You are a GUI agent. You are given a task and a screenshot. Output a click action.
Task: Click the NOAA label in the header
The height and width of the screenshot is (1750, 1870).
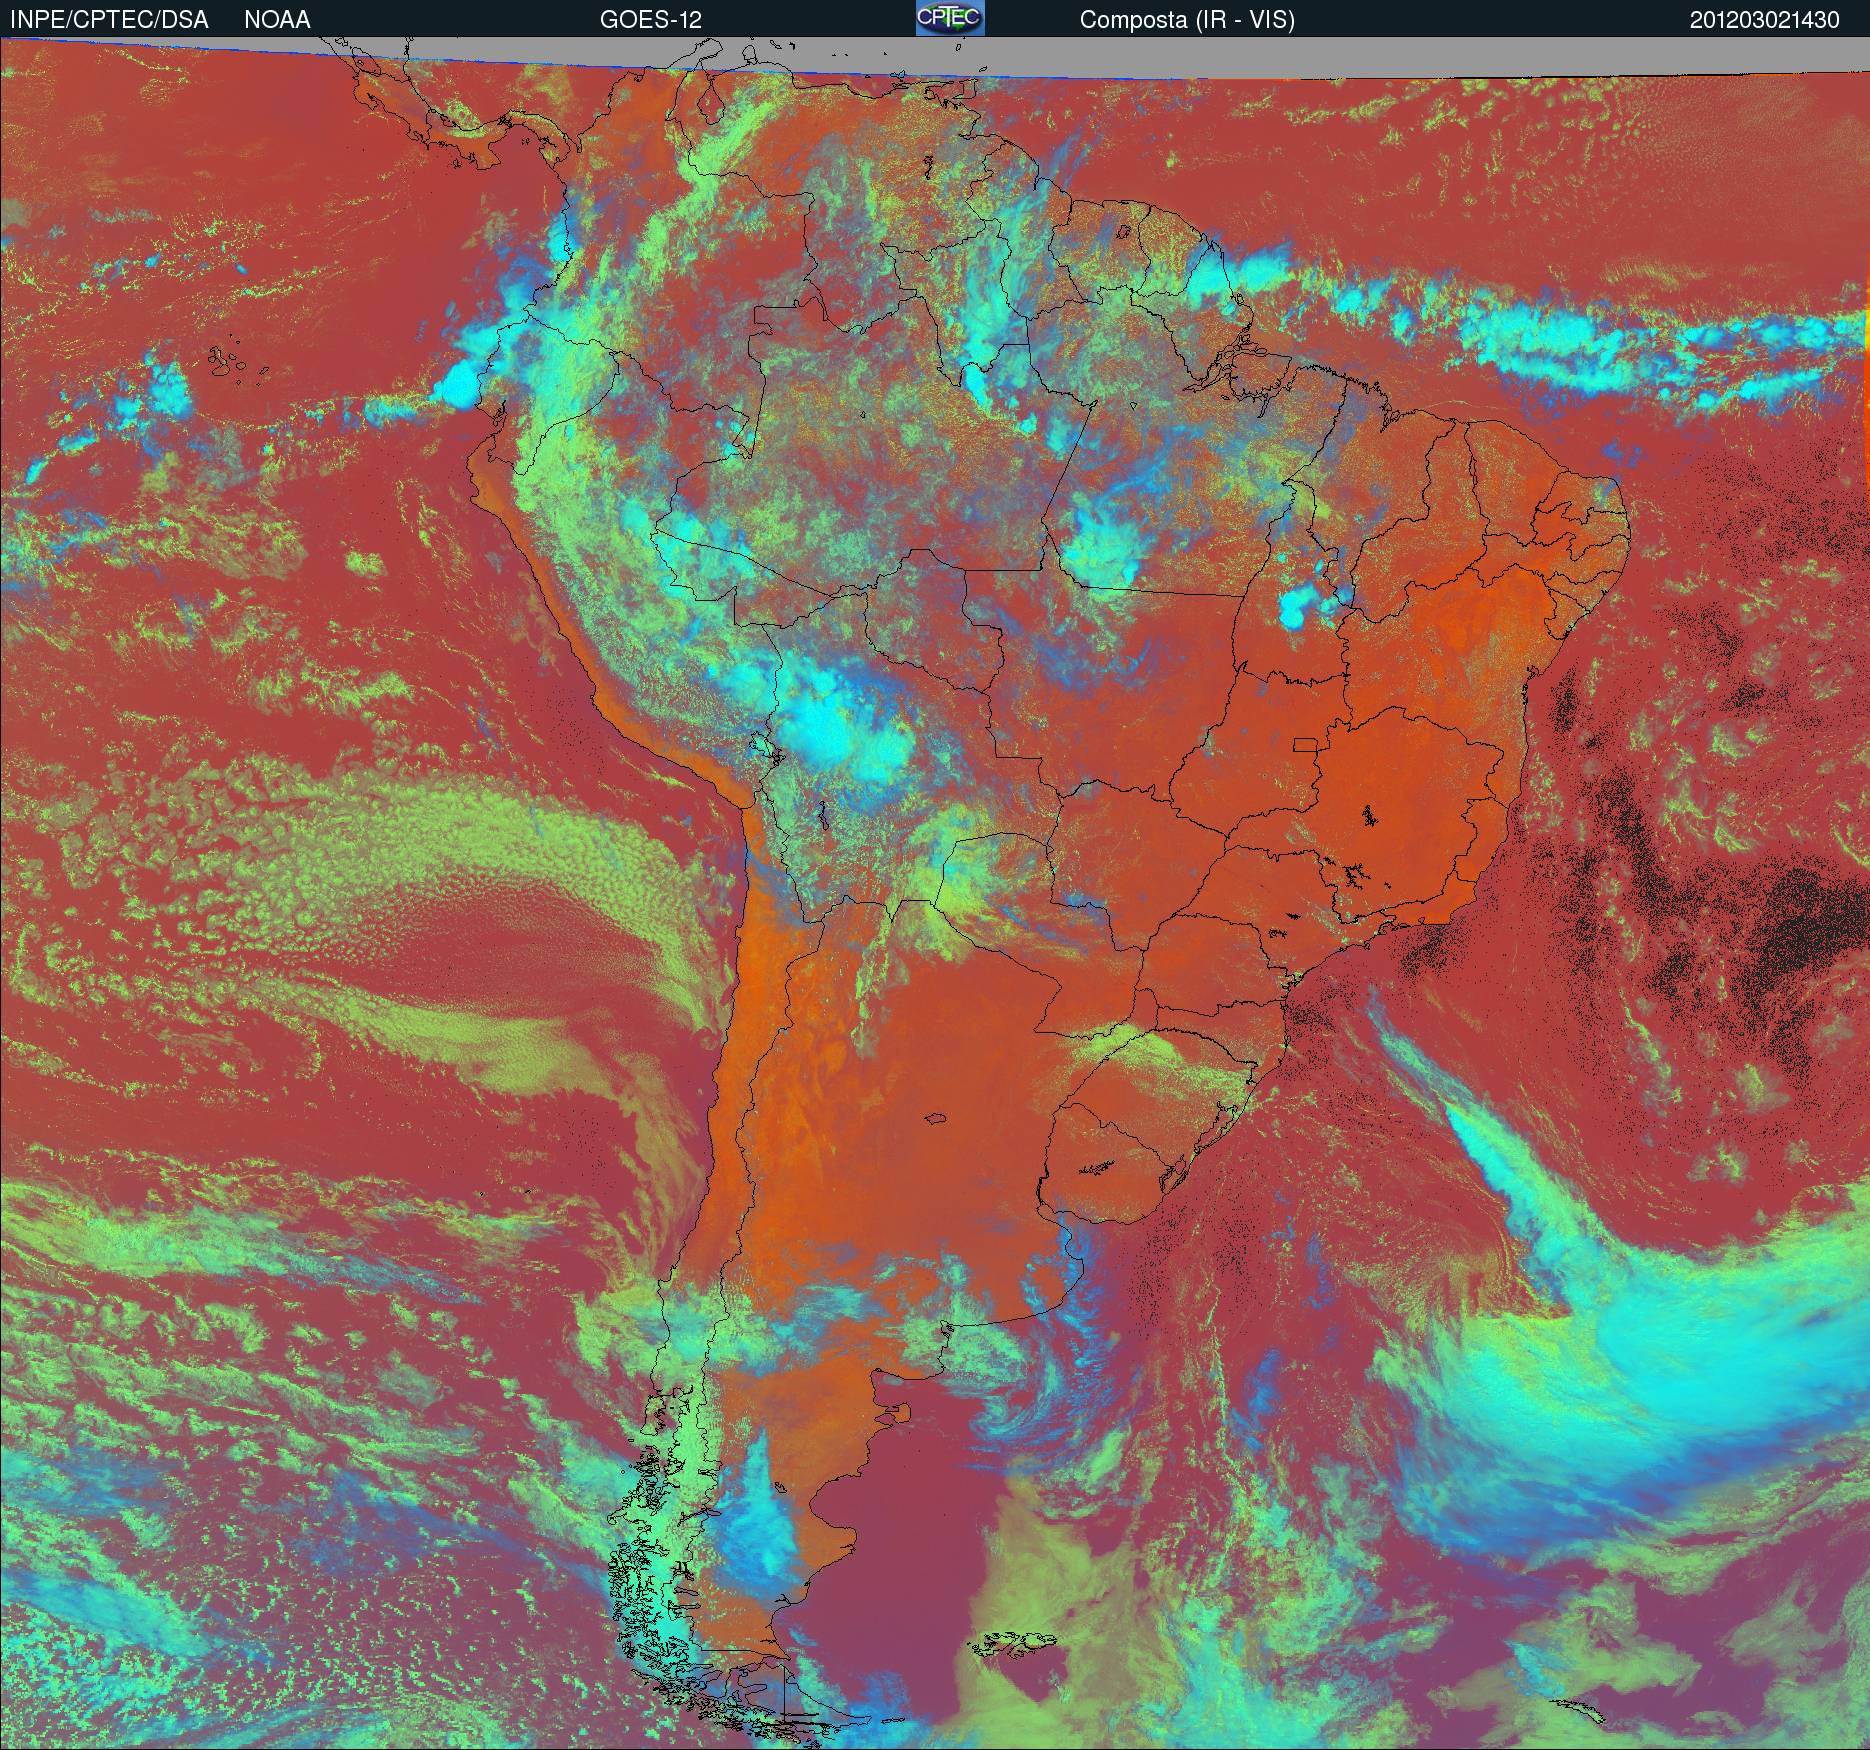(x=277, y=20)
